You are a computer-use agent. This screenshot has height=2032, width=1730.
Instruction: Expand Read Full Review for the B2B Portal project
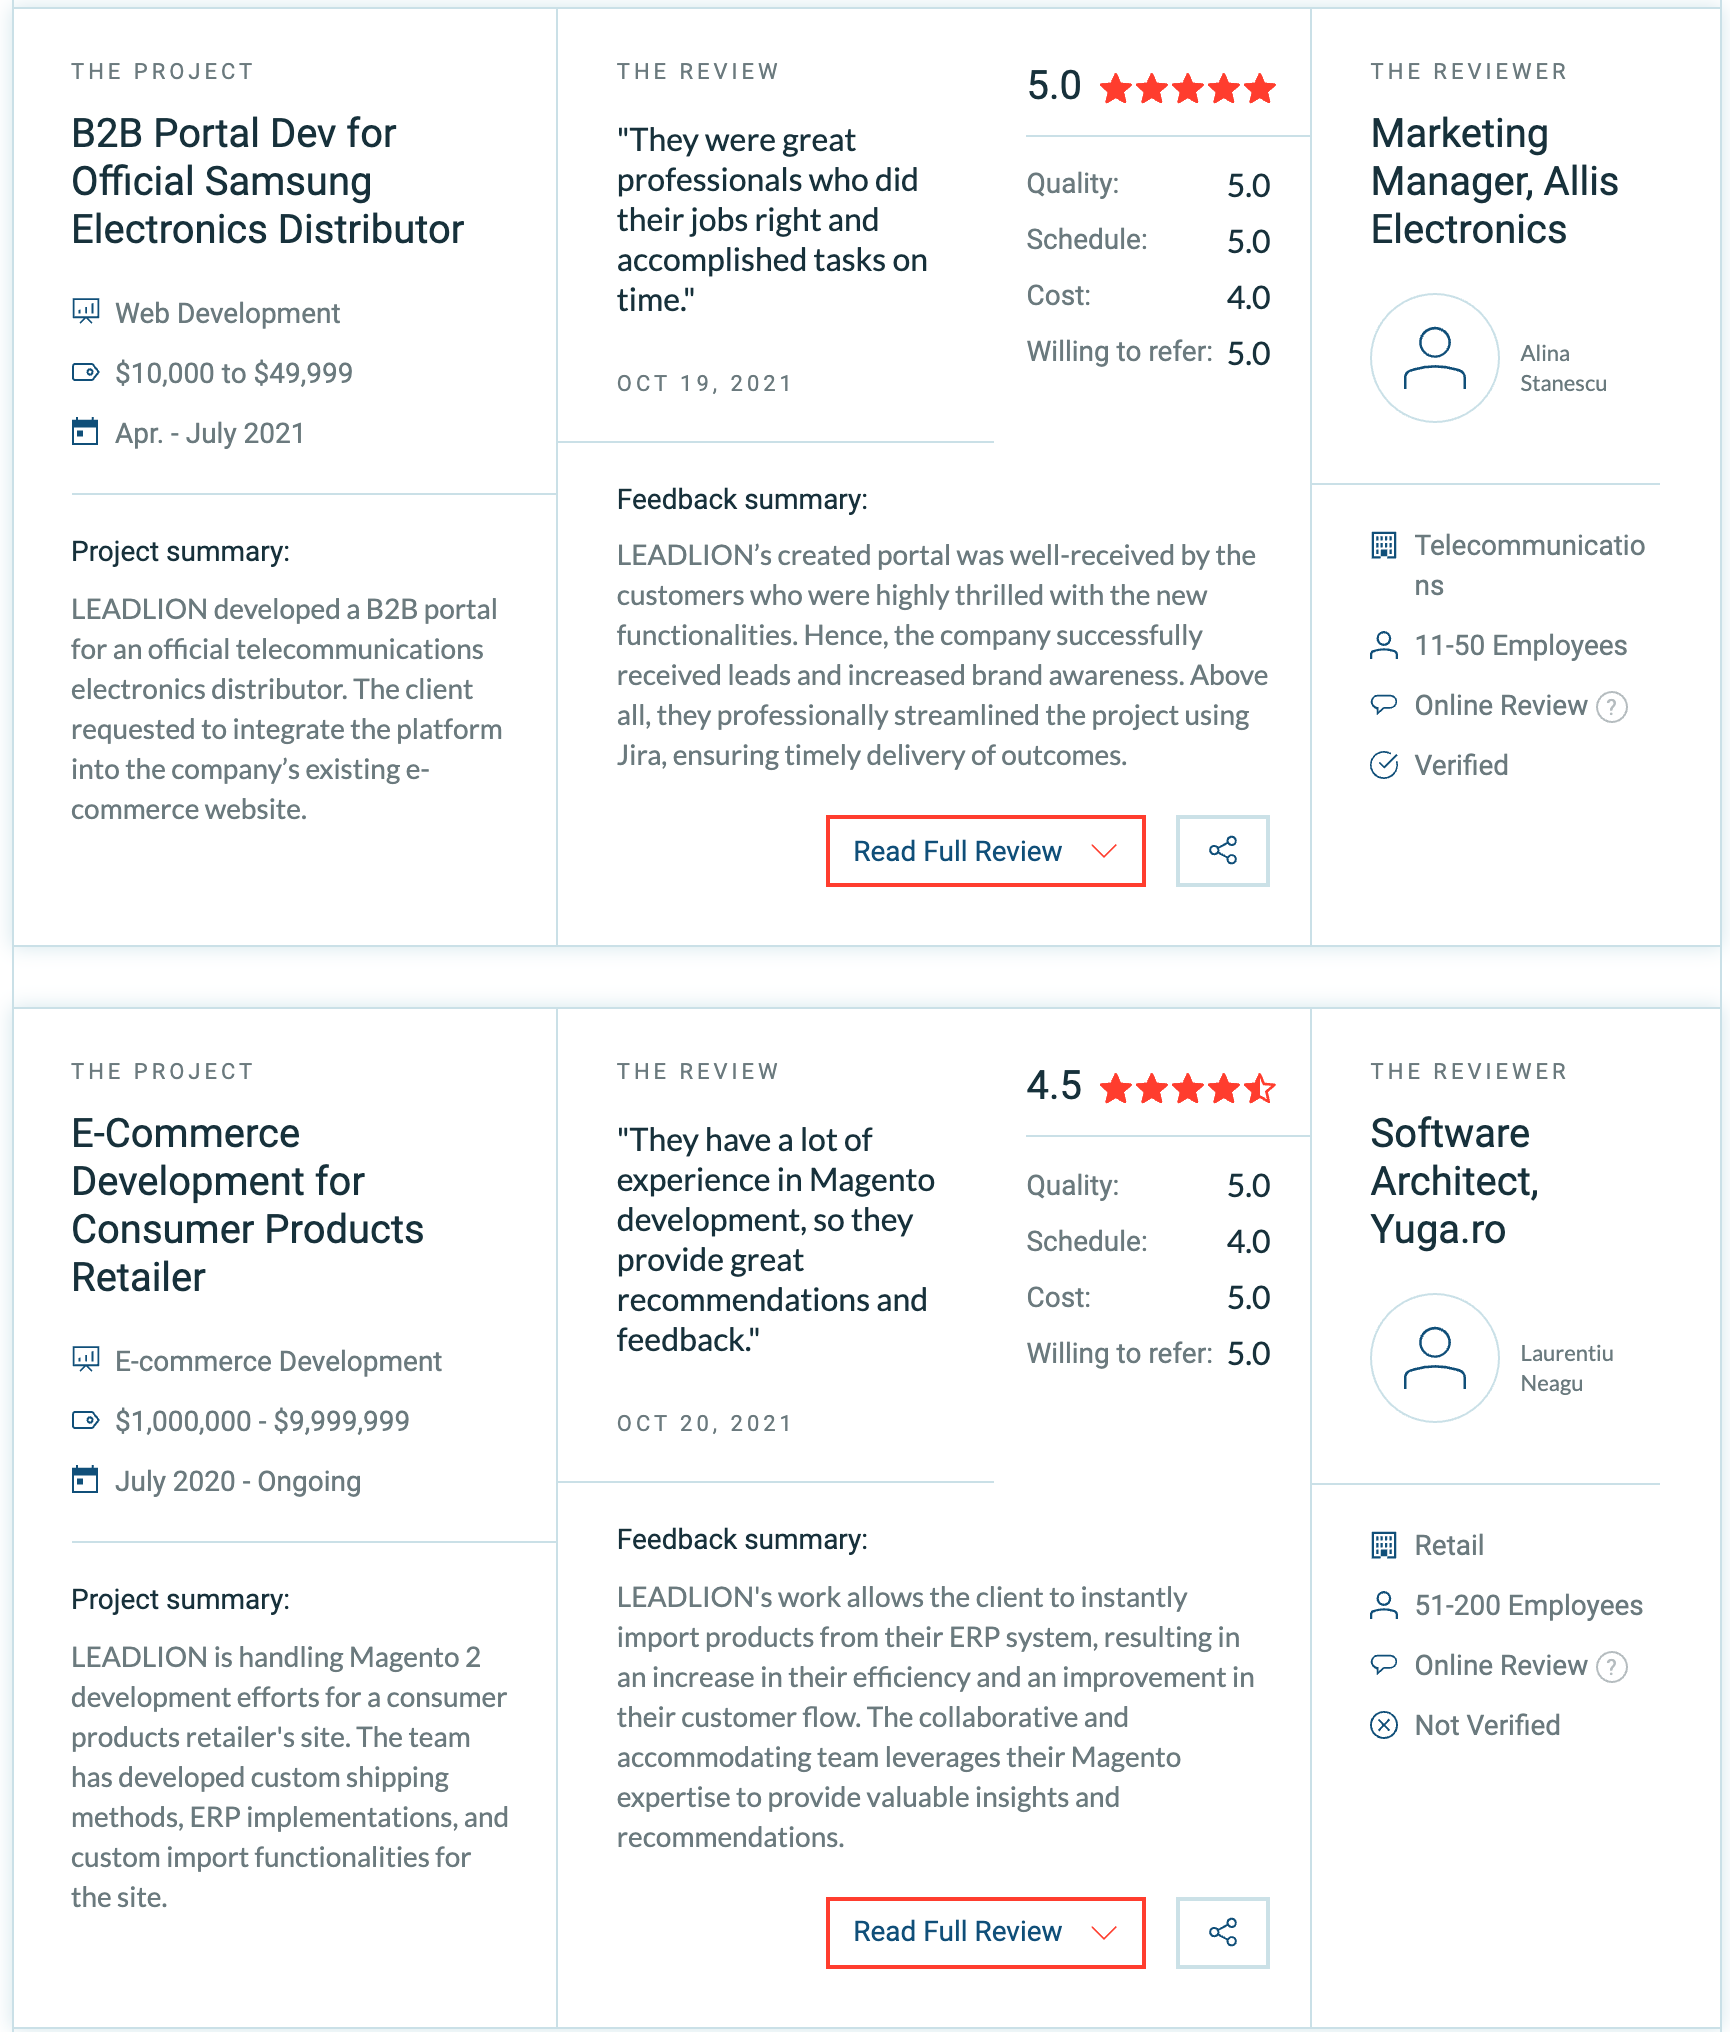click(x=985, y=851)
